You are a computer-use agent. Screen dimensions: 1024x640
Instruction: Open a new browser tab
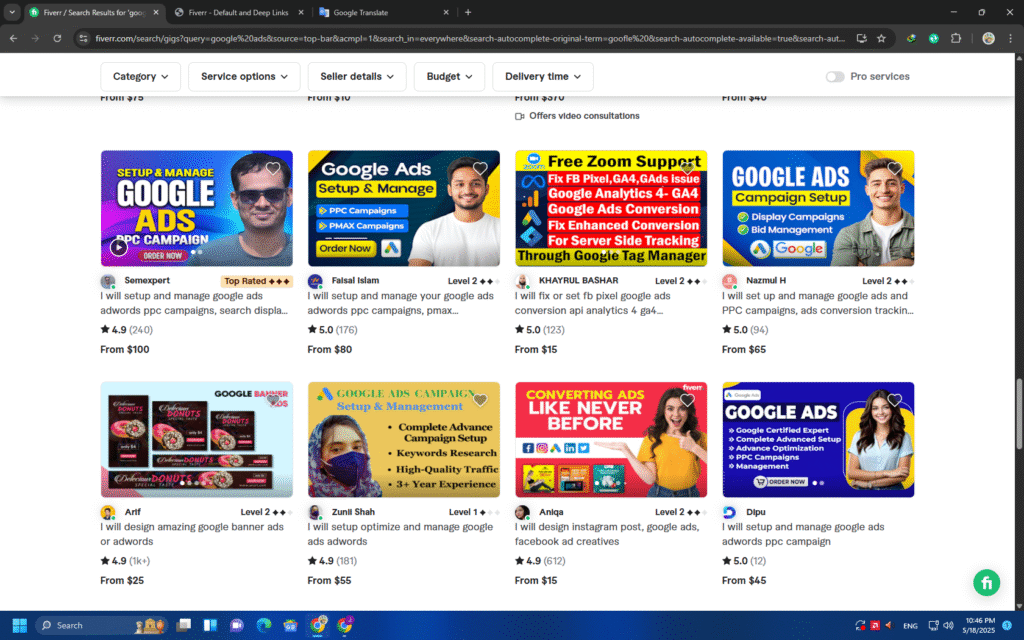click(468, 12)
